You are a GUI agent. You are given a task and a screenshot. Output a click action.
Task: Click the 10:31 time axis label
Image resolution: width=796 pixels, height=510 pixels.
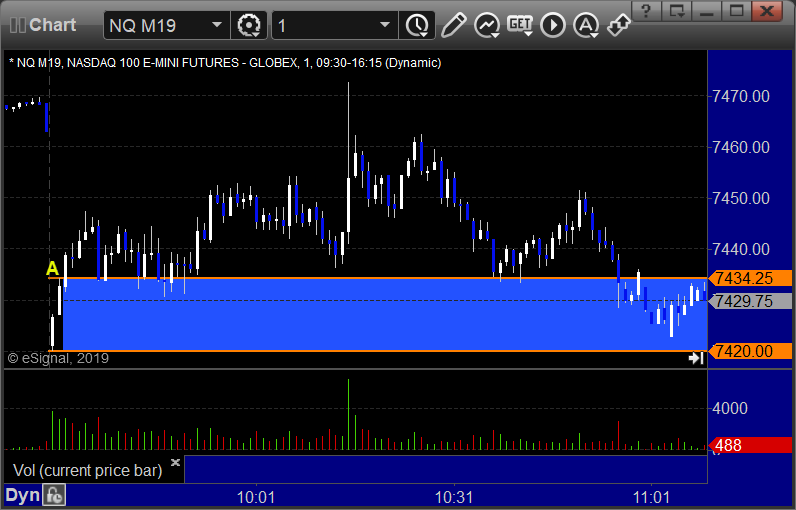click(454, 497)
